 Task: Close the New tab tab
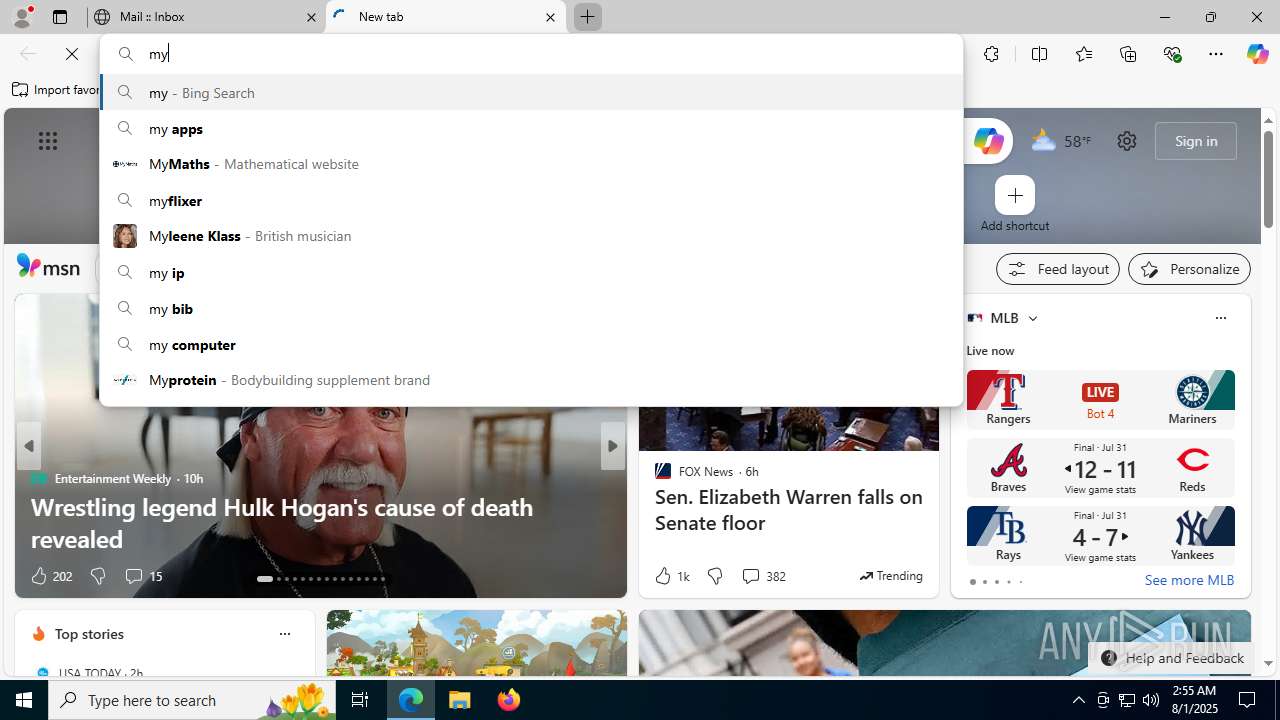pos(550,17)
